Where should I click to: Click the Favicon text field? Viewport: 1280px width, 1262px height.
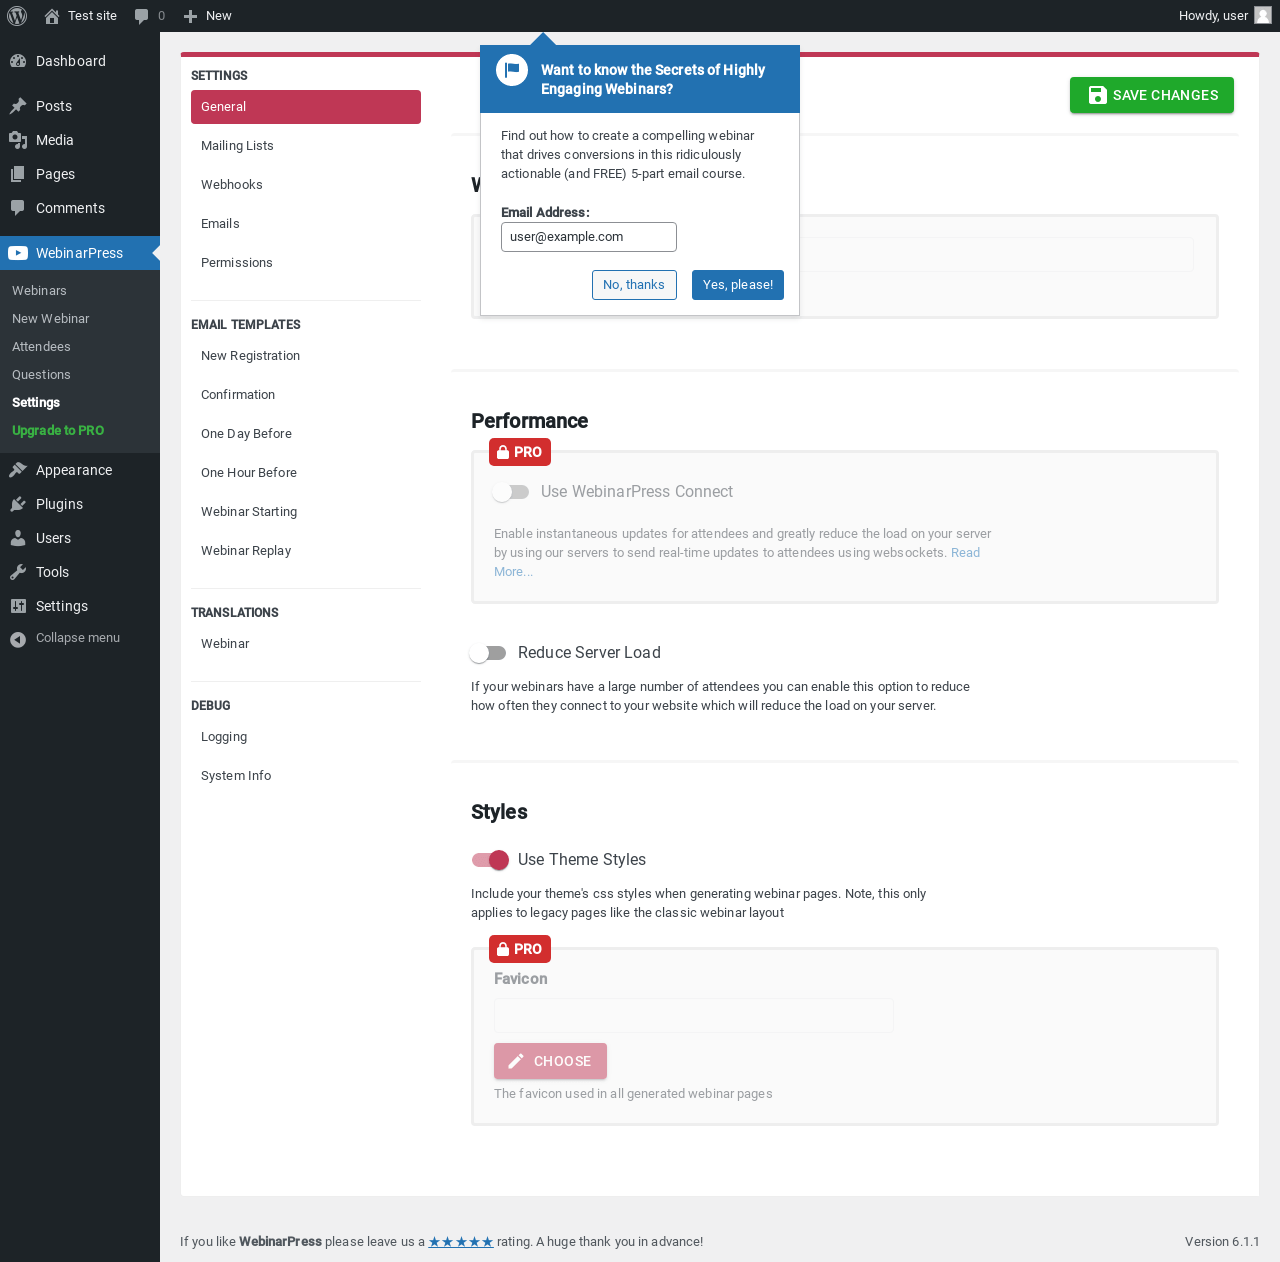coord(694,1016)
